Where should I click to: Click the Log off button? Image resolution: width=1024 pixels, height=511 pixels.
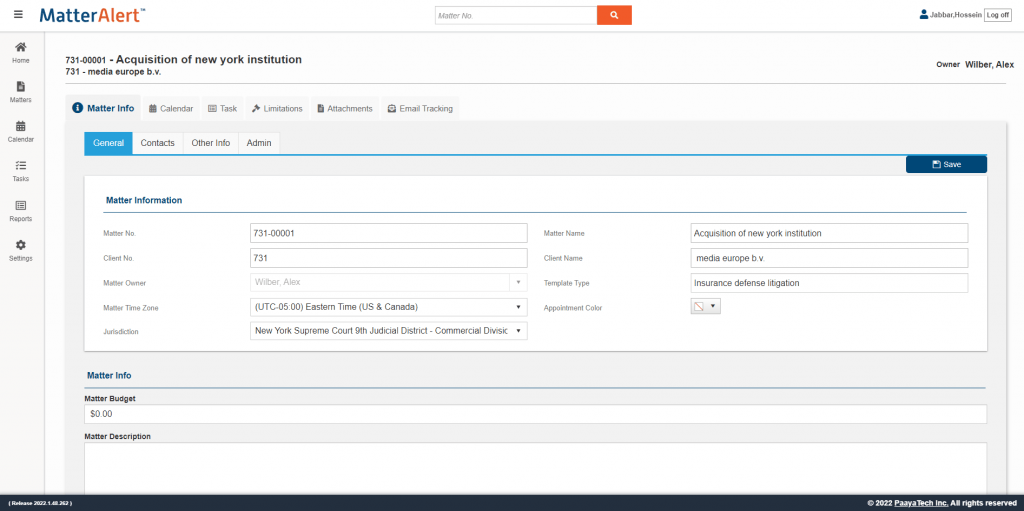coord(997,15)
